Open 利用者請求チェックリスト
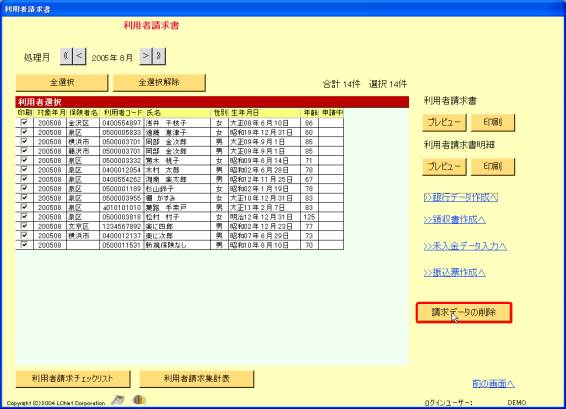 [73, 379]
